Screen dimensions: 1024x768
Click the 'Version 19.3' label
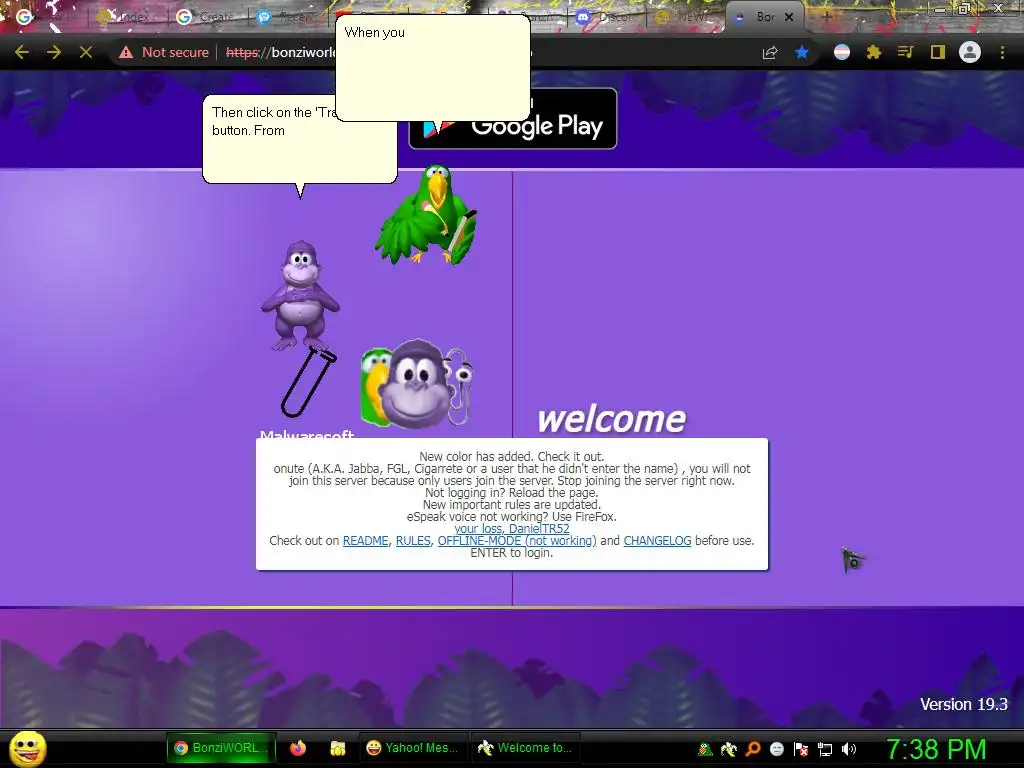pos(964,704)
